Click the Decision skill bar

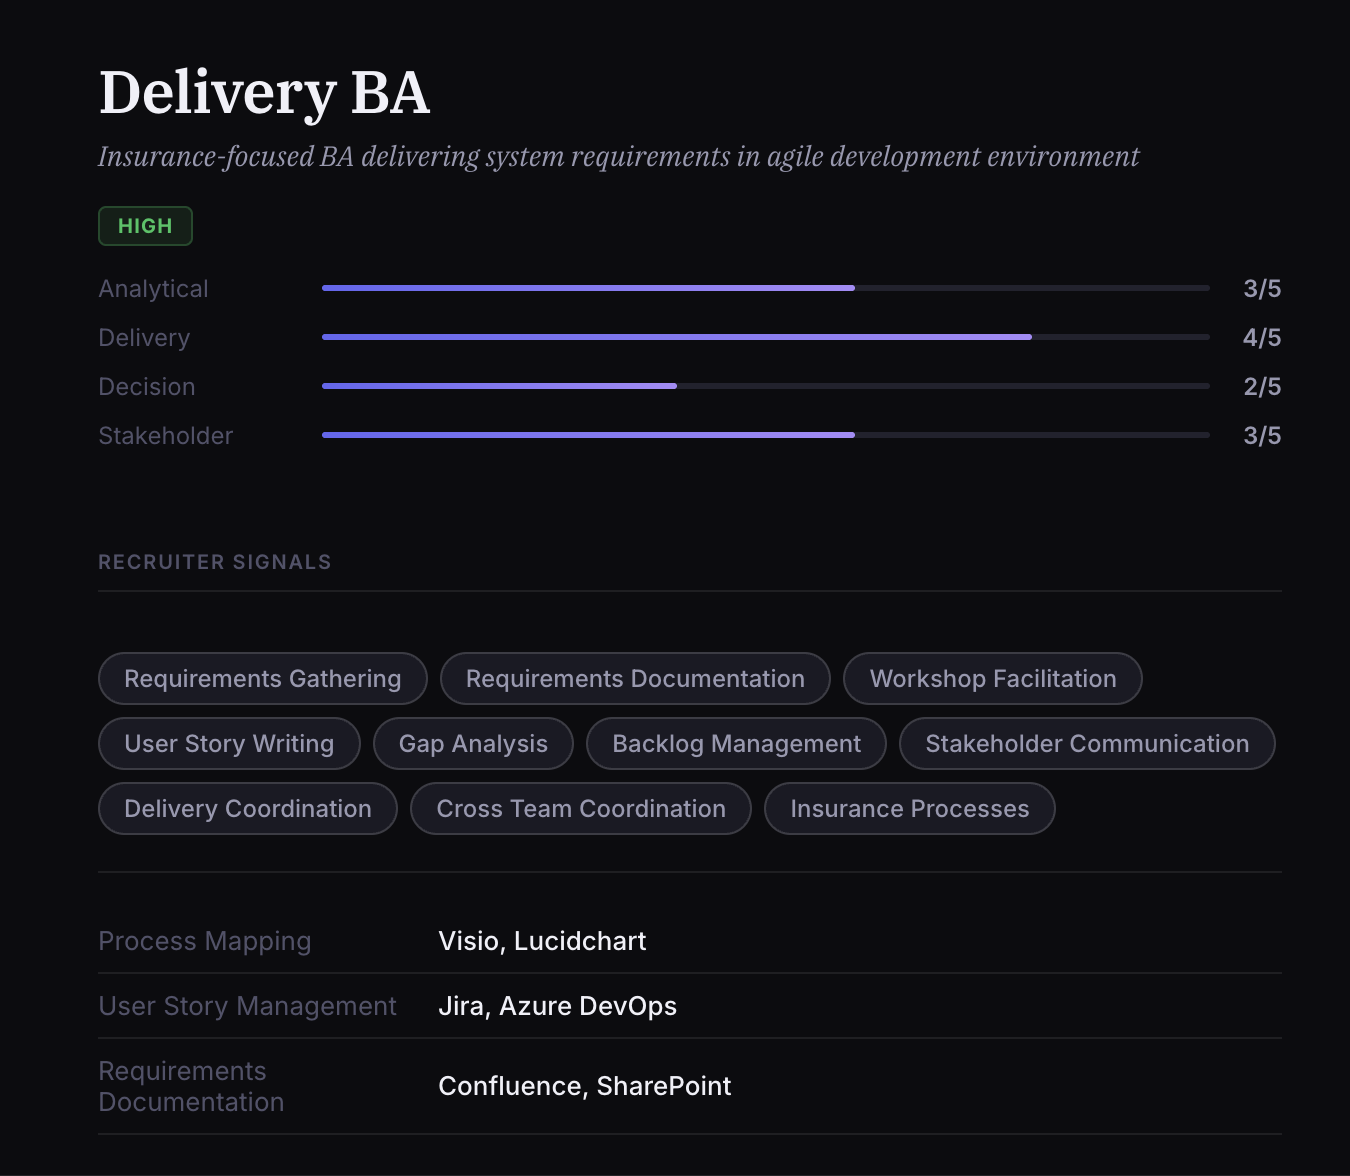(x=765, y=385)
